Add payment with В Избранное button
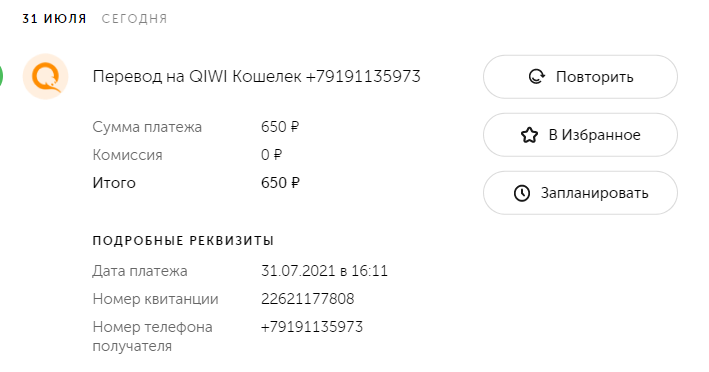The width and height of the screenshot is (709, 372). tap(580, 135)
